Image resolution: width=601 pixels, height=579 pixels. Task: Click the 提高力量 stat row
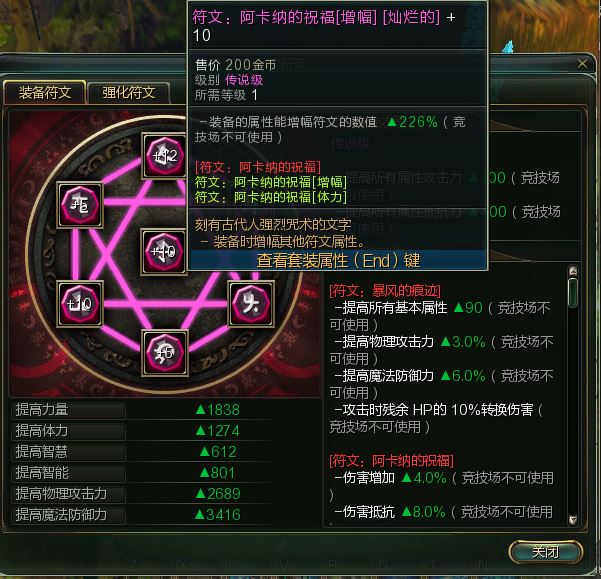coord(142,410)
